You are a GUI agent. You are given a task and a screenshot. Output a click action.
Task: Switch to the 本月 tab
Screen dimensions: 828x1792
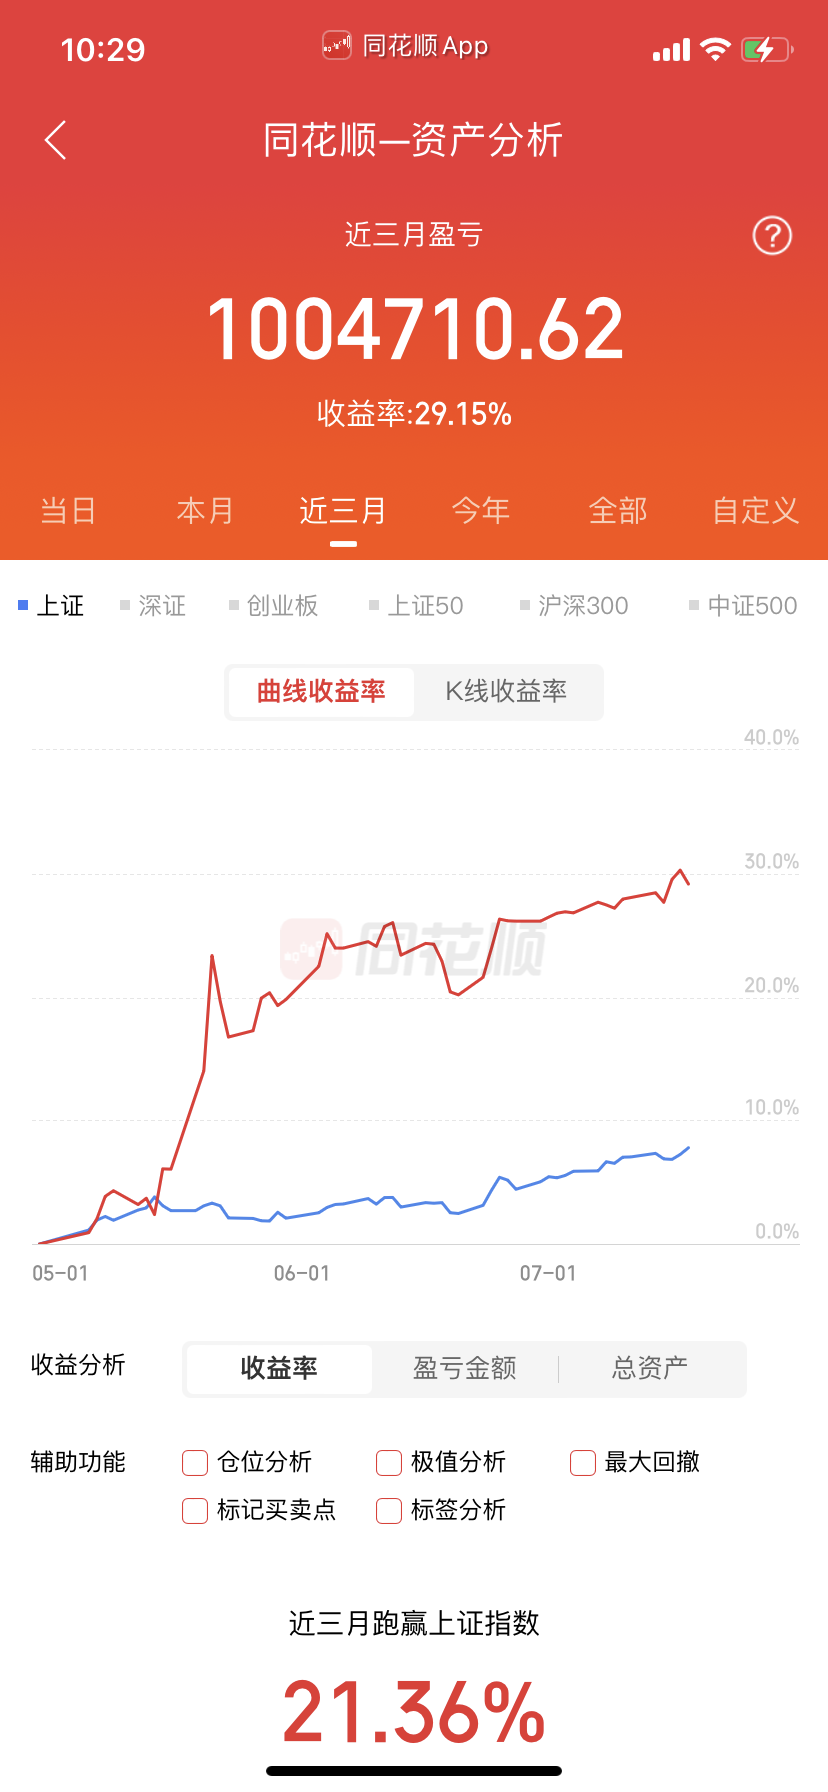(x=205, y=511)
